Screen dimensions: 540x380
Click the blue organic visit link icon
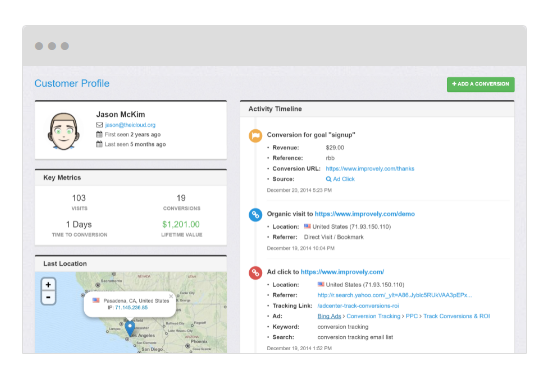[255, 215]
